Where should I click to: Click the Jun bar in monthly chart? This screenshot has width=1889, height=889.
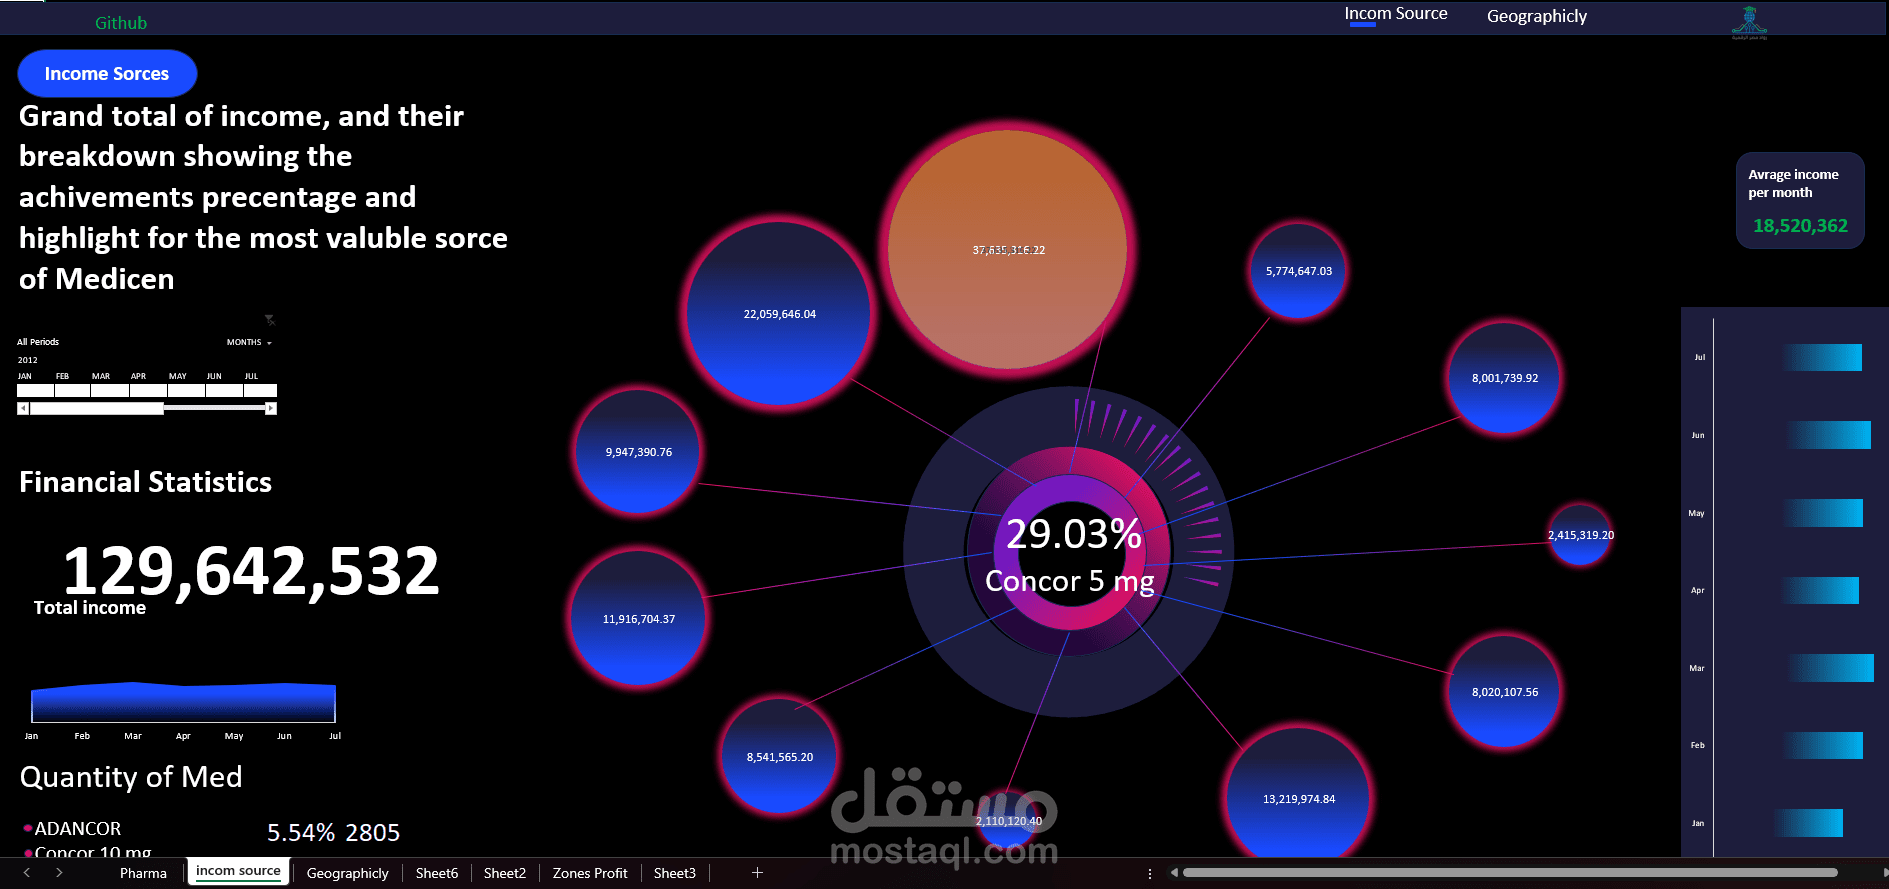coord(1828,435)
